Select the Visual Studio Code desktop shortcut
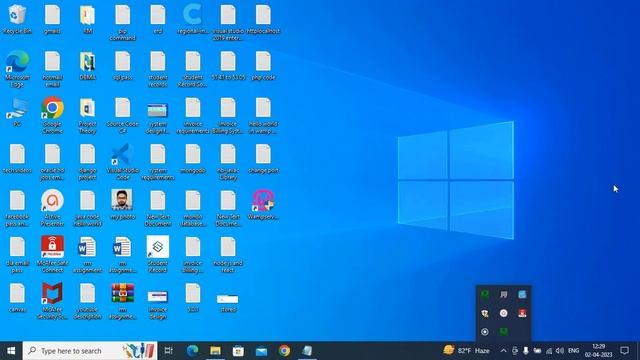Screen dimensions: 640x360 (x=122, y=162)
